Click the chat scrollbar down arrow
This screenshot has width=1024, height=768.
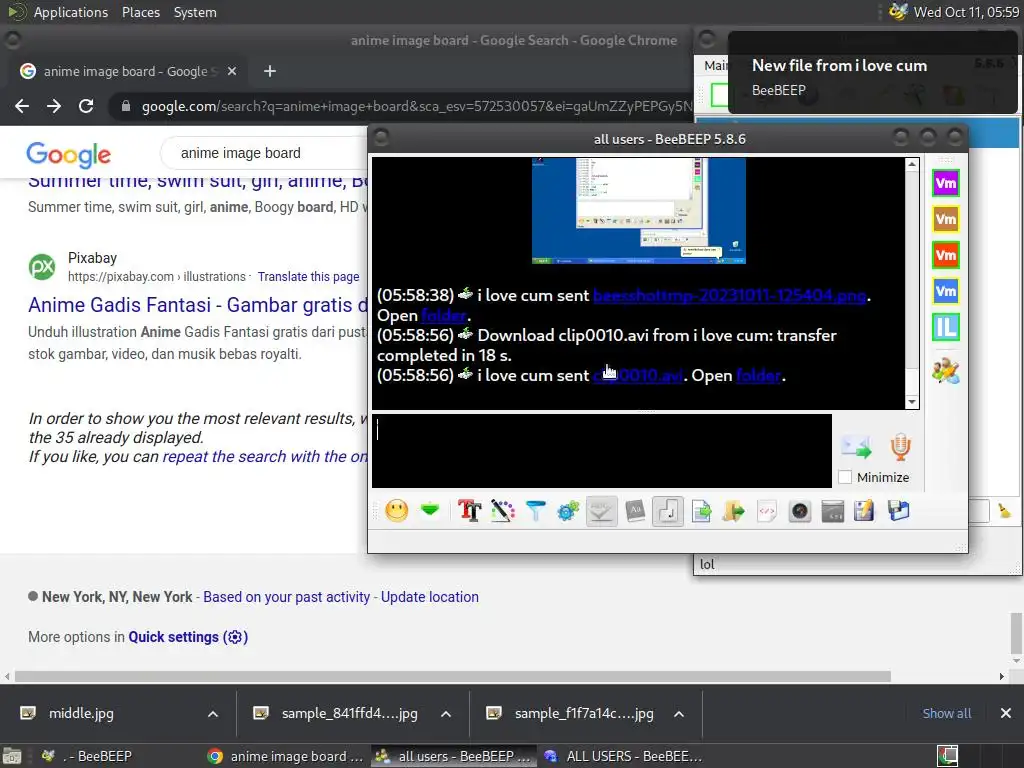click(912, 402)
